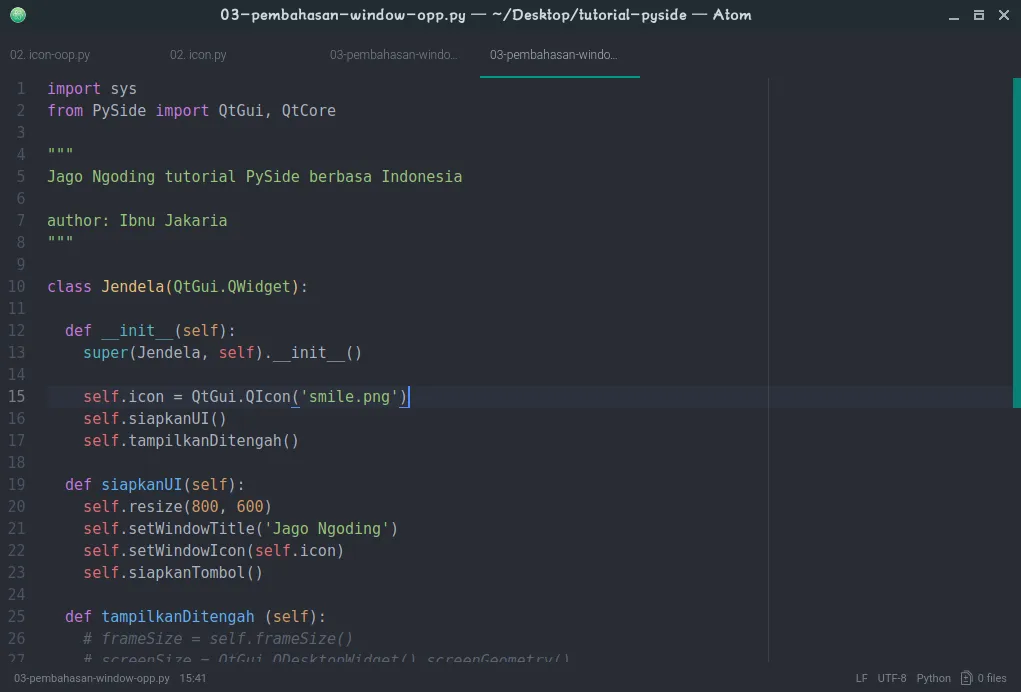
Task: Open the UTF-8 encoding selector
Action: click(x=890, y=677)
